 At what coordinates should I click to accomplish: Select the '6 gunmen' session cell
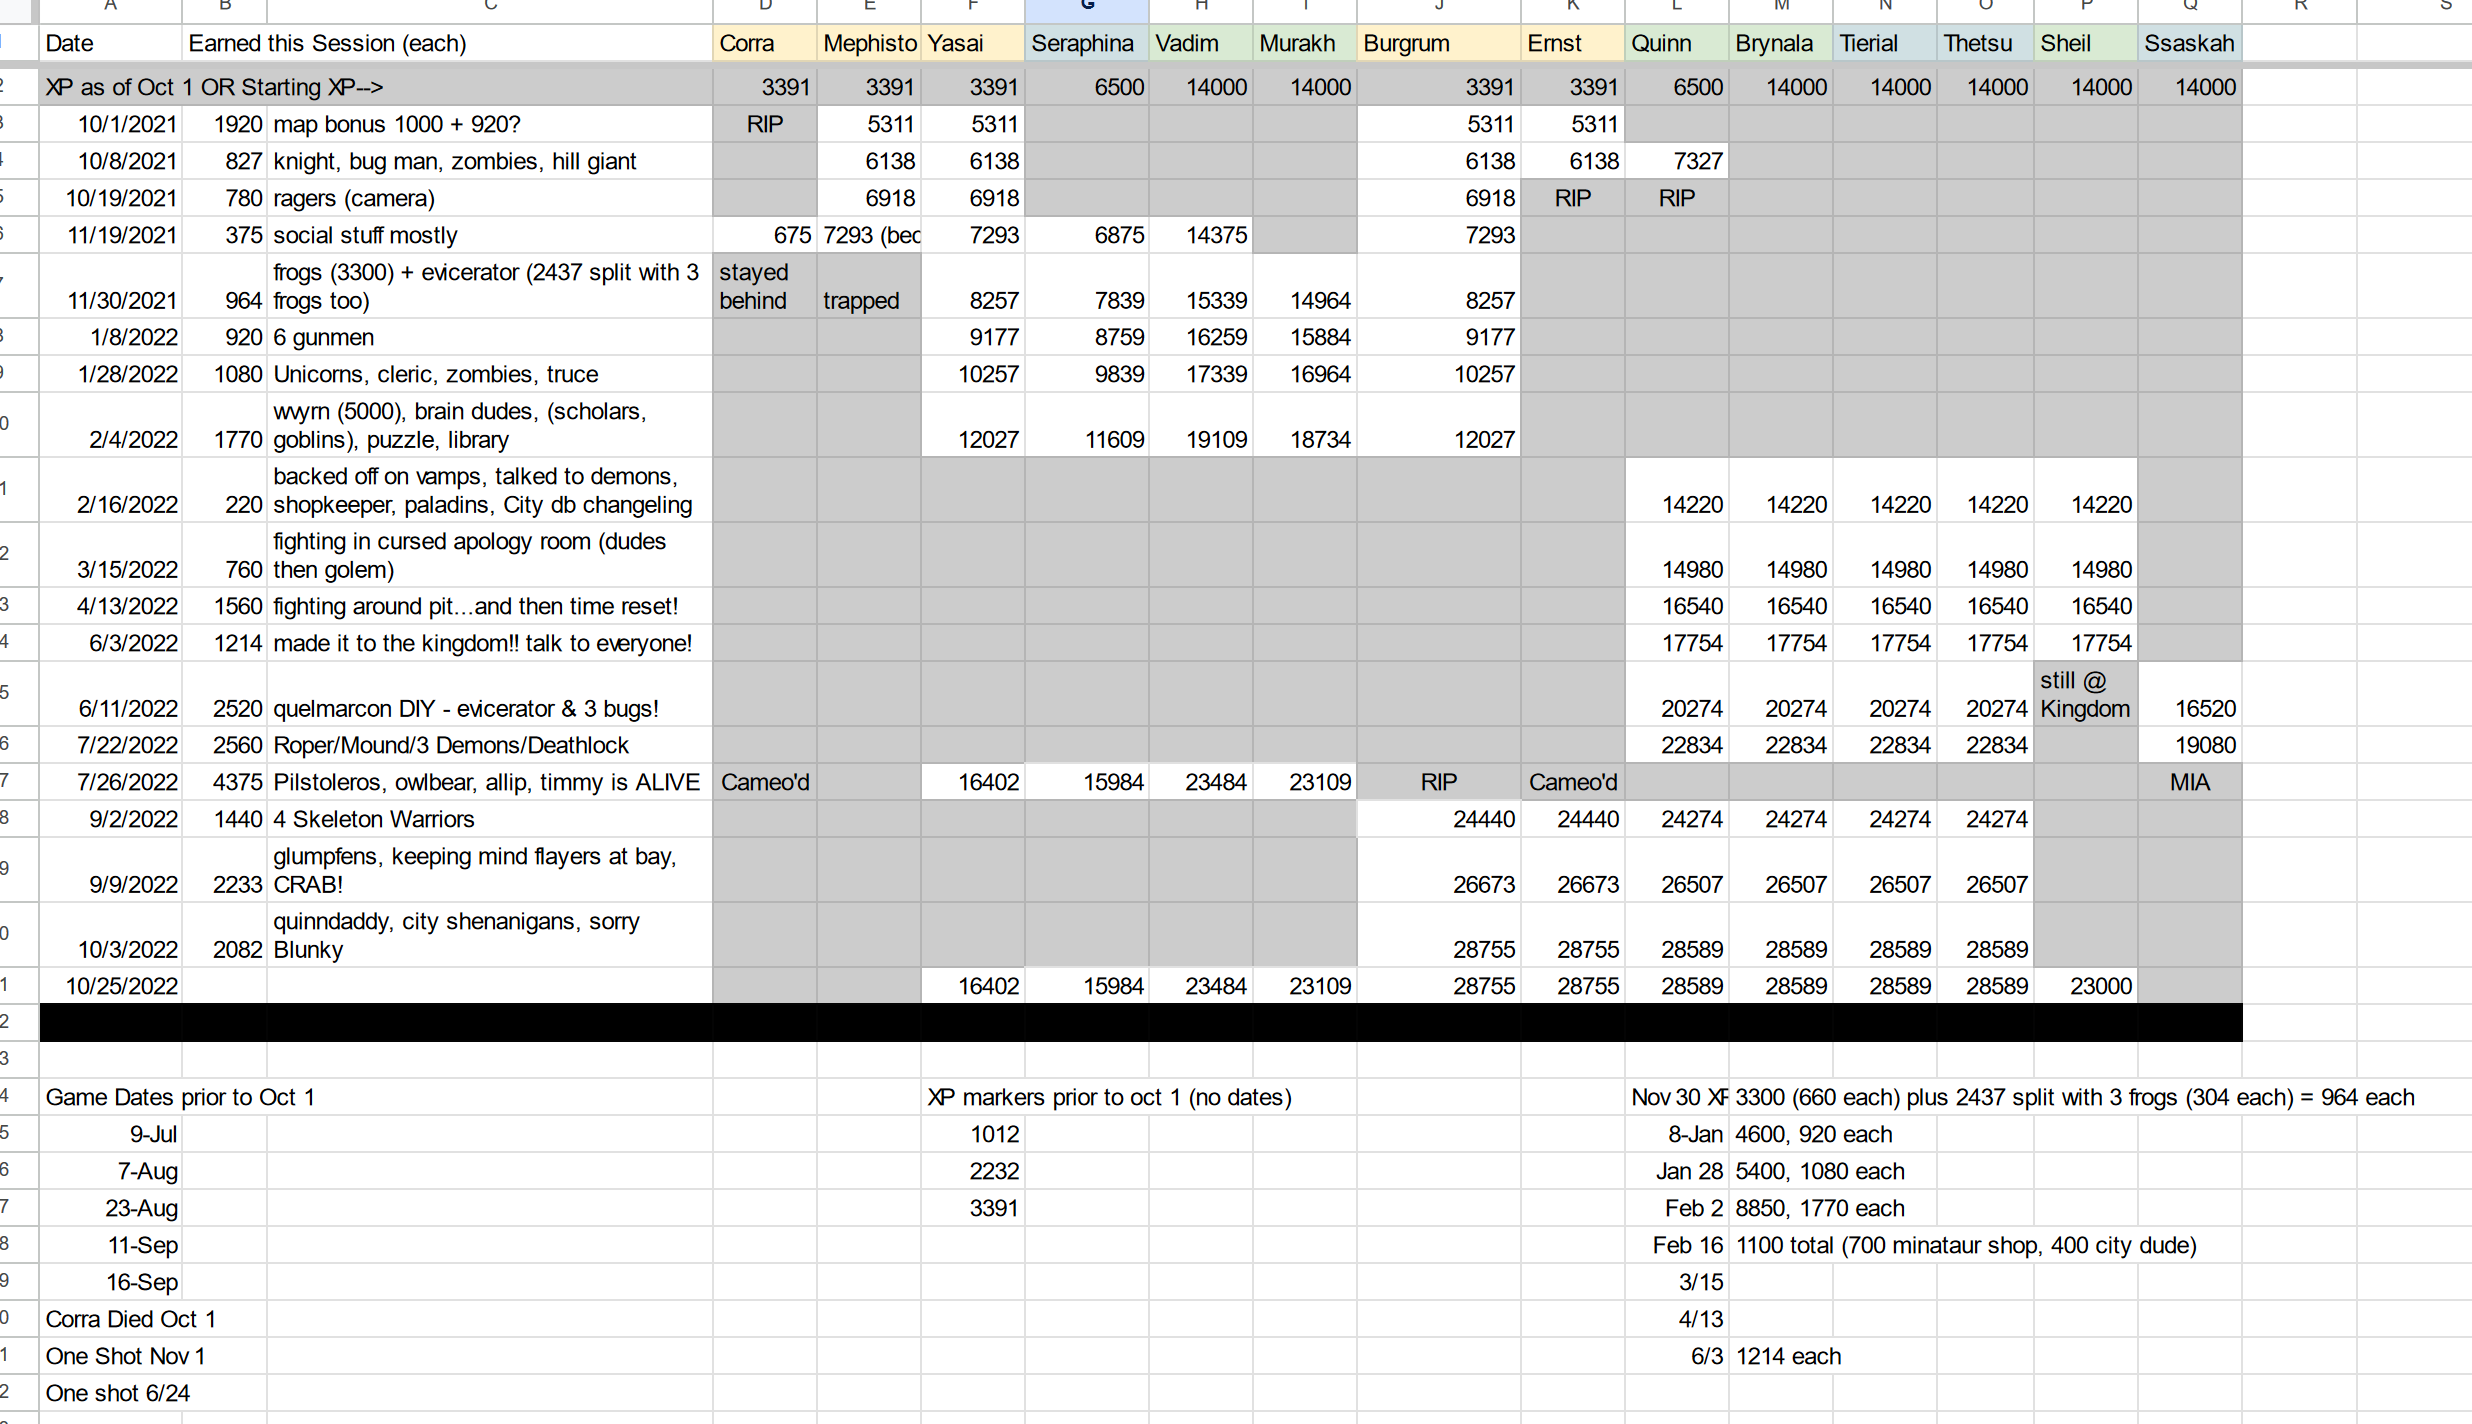pos(489,338)
